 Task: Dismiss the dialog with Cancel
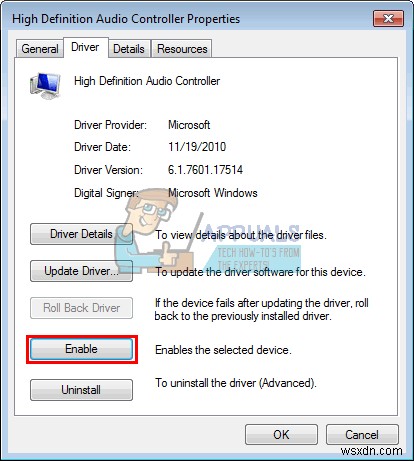362,435
